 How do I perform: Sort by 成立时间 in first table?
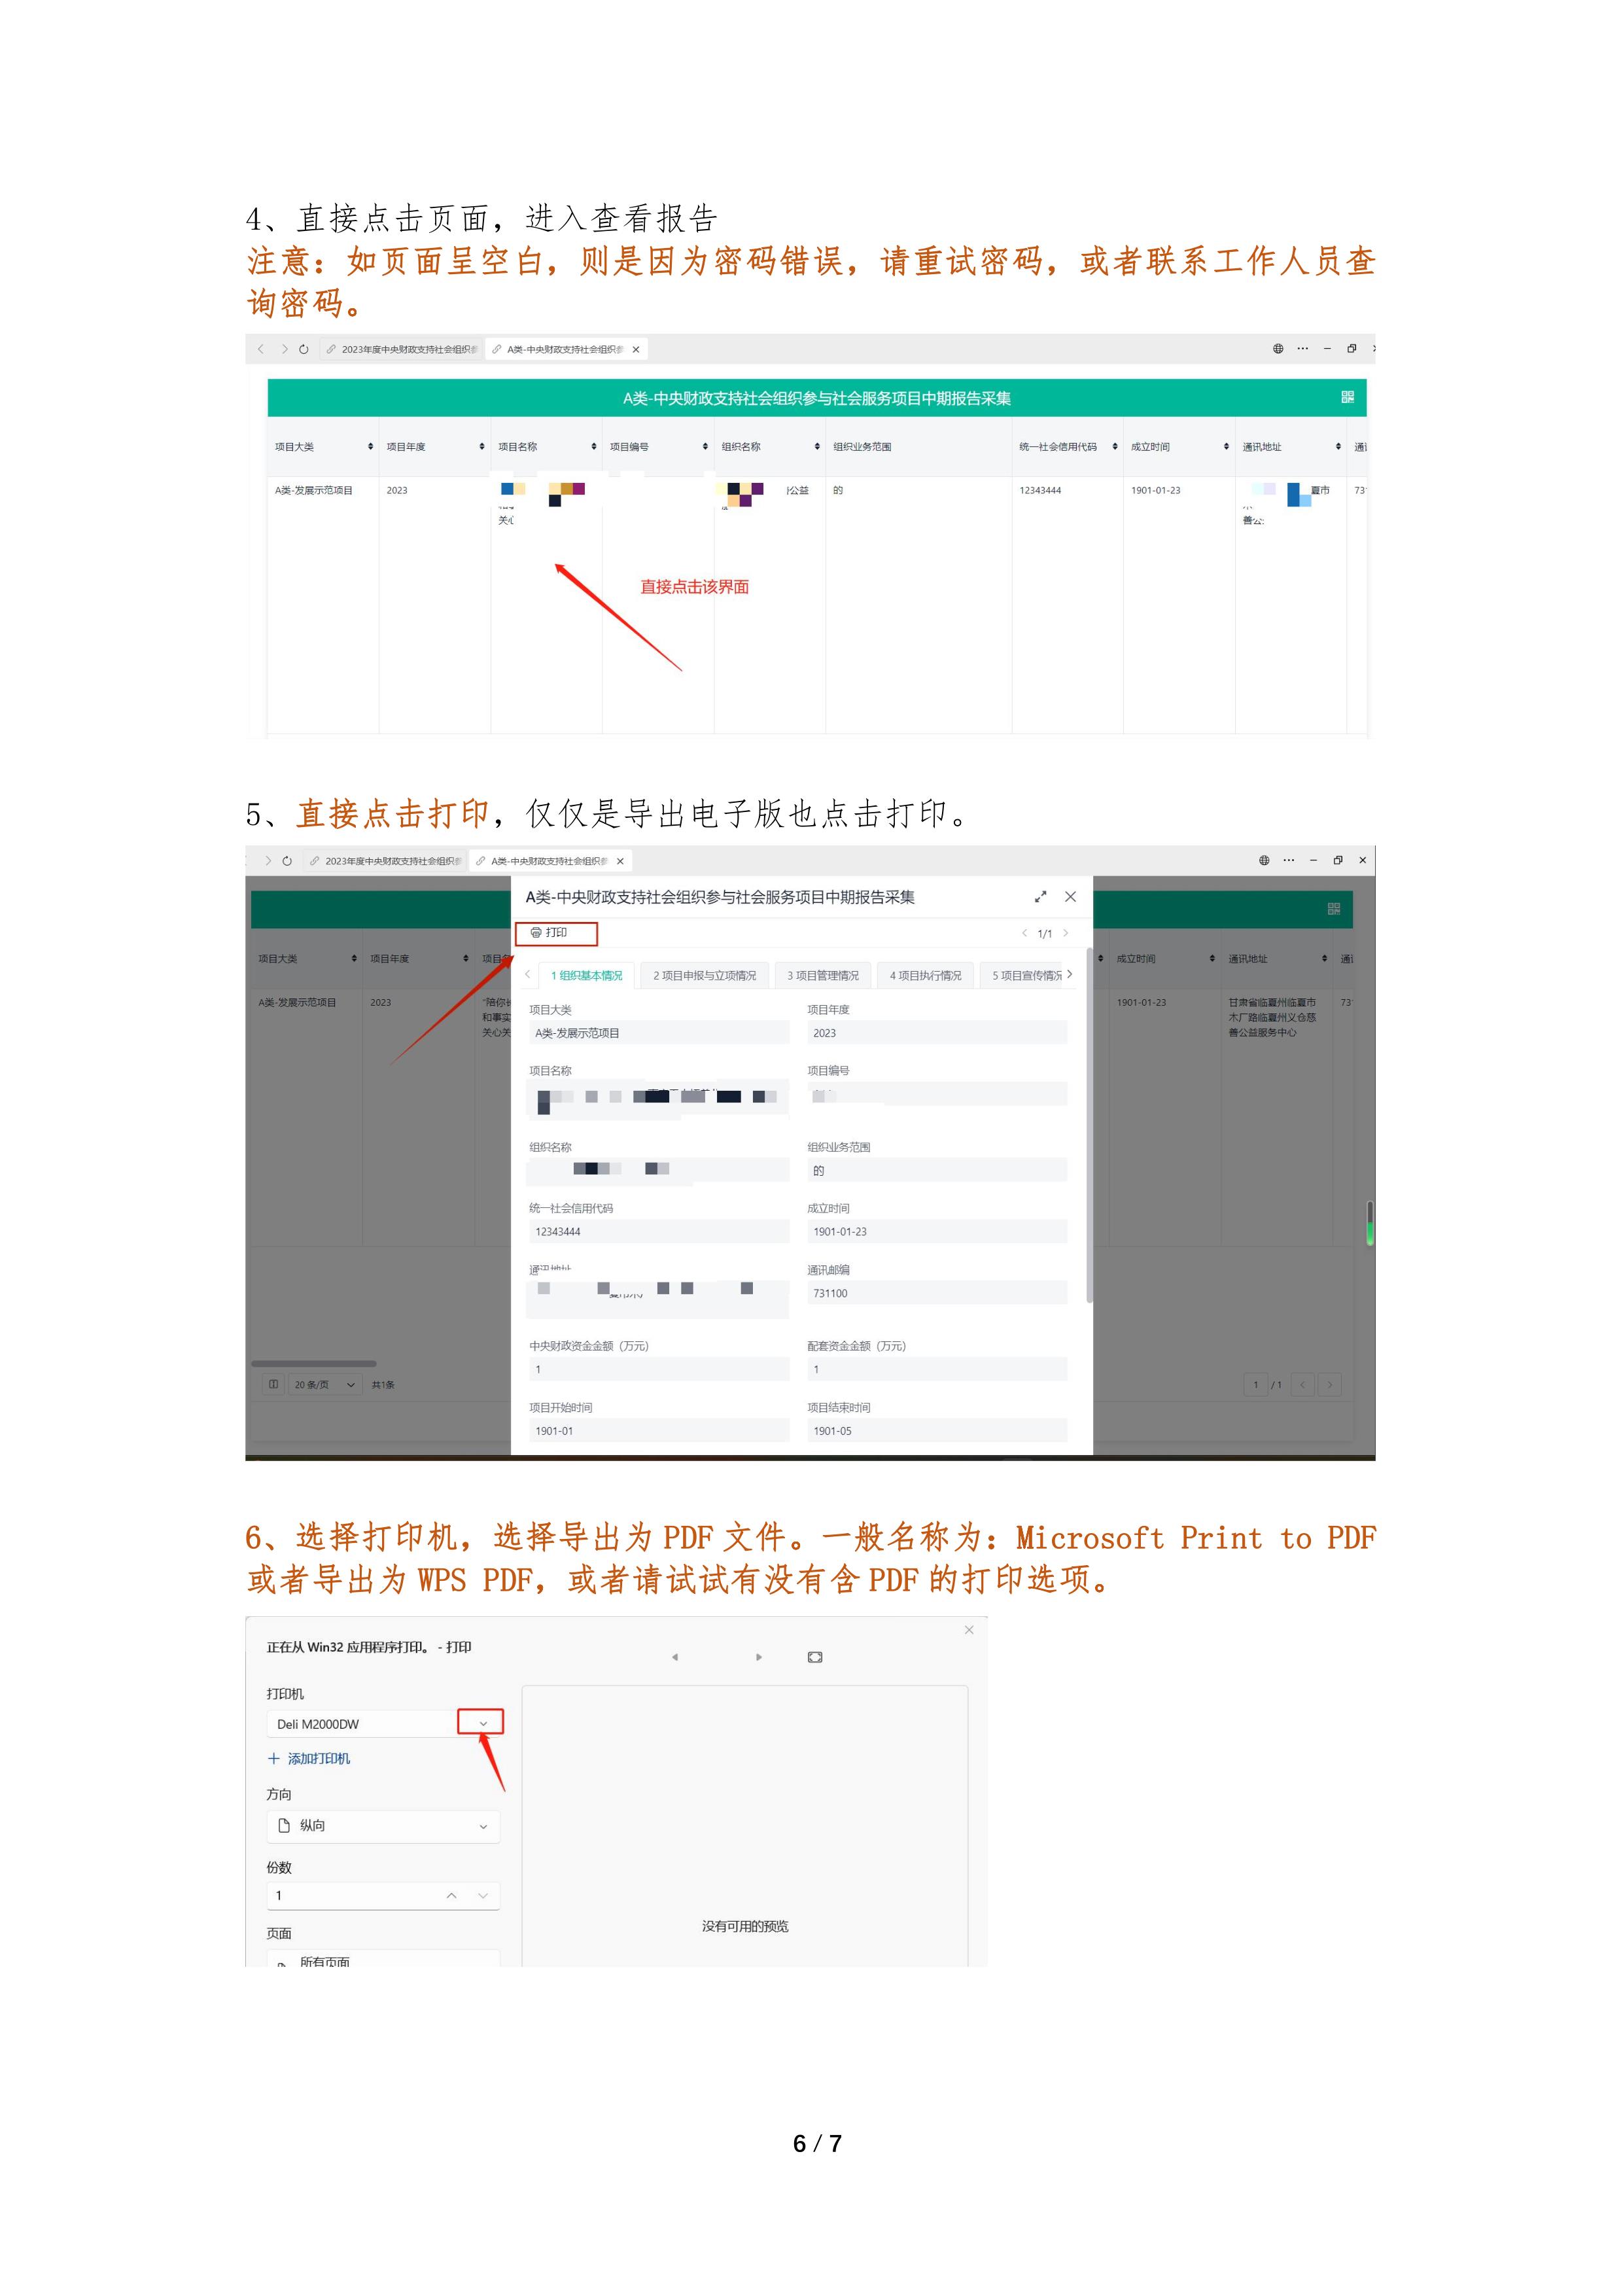click(1226, 446)
